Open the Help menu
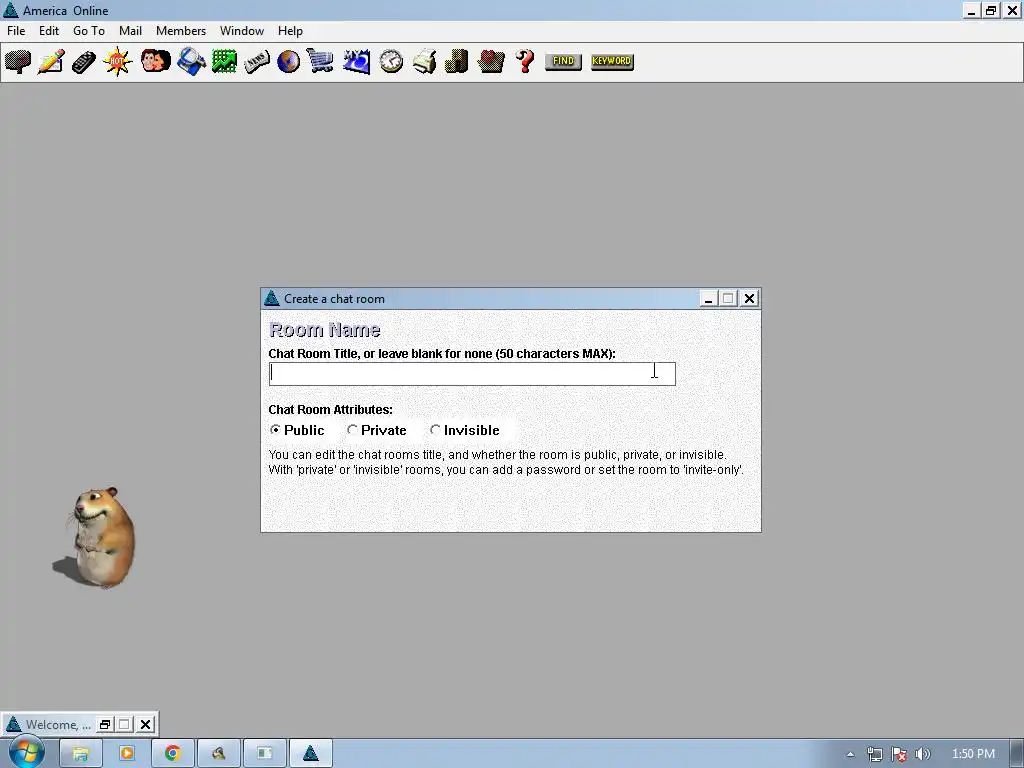Screen dimensions: 1024x768 (x=290, y=31)
